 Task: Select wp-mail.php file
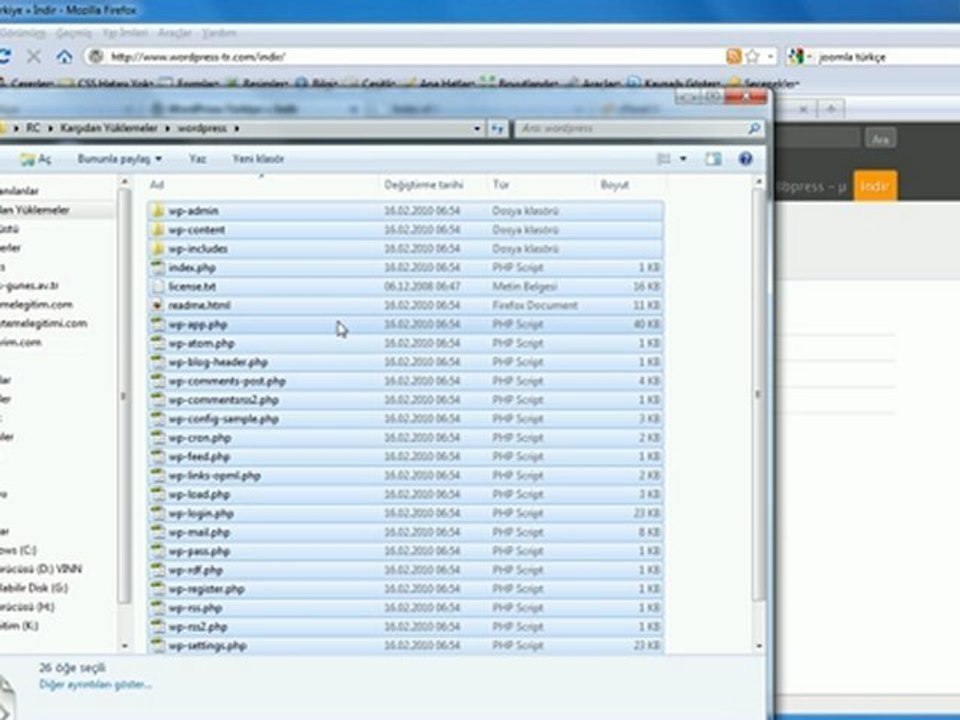pyautogui.click(x=405, y=533)
